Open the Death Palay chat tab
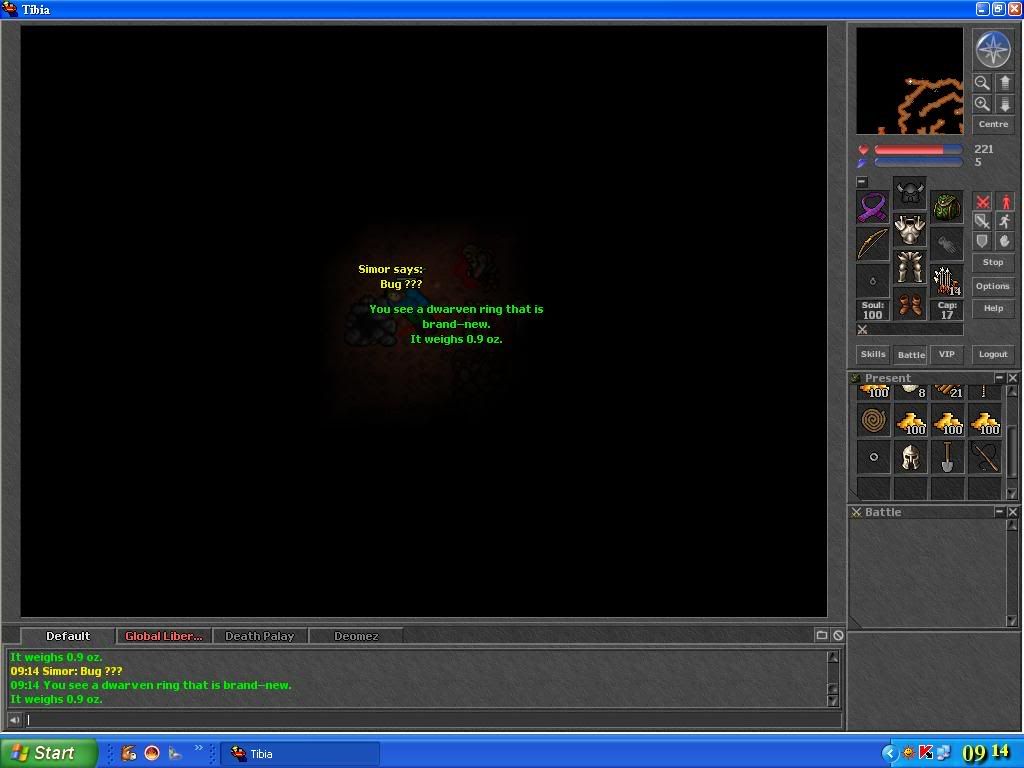This screenshot has height=768, width=1024. point(260,636)
